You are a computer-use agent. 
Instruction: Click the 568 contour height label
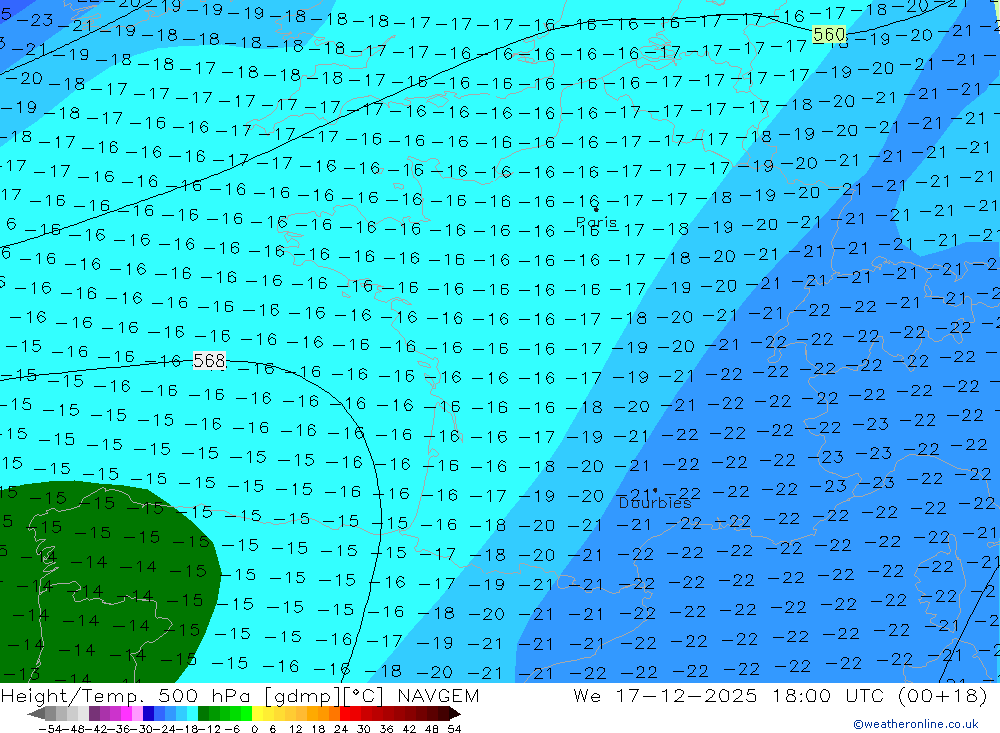[209, 361]
